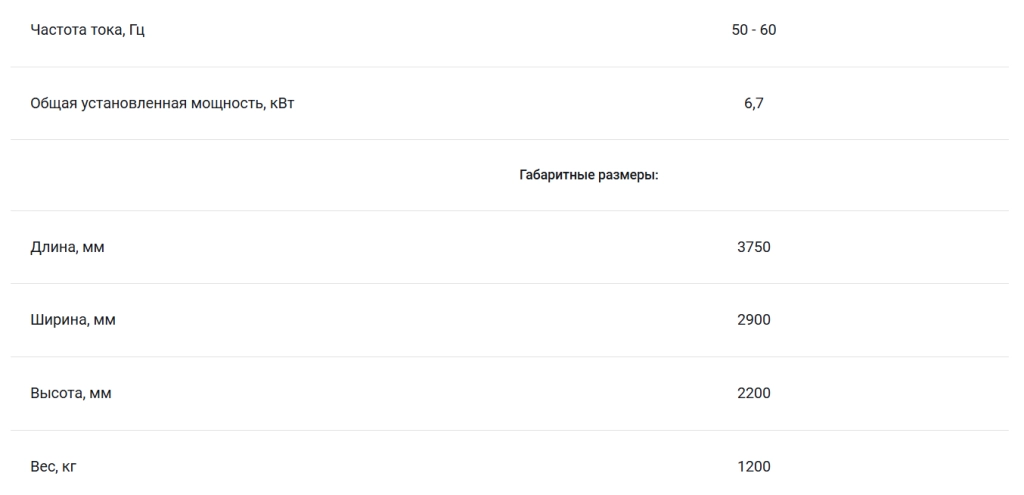Image resolution: width=1024 pixels, height=495 pixels.
Task: Click the word 'мощность' in the power row
Action: [228, 104]
